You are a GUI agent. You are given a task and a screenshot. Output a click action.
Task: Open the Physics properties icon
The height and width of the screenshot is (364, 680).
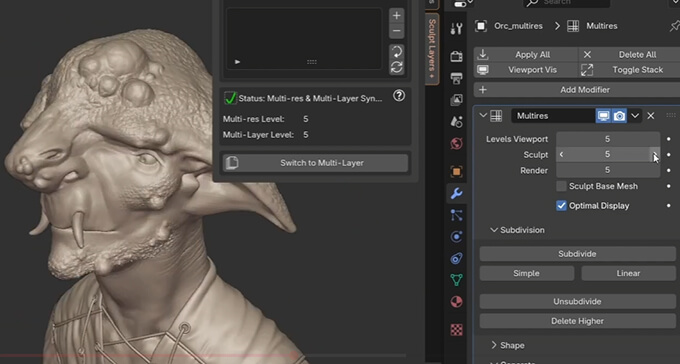[456, 237]
